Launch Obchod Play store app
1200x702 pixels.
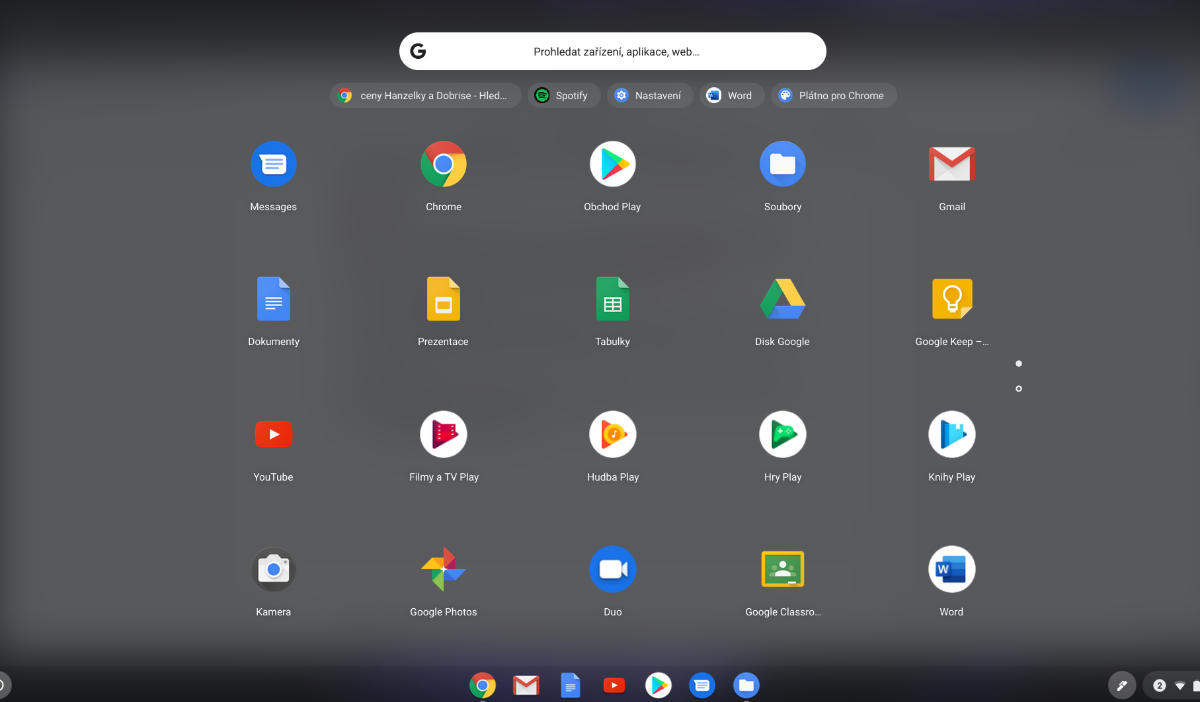pyautogui.click(x=612, y=165)
